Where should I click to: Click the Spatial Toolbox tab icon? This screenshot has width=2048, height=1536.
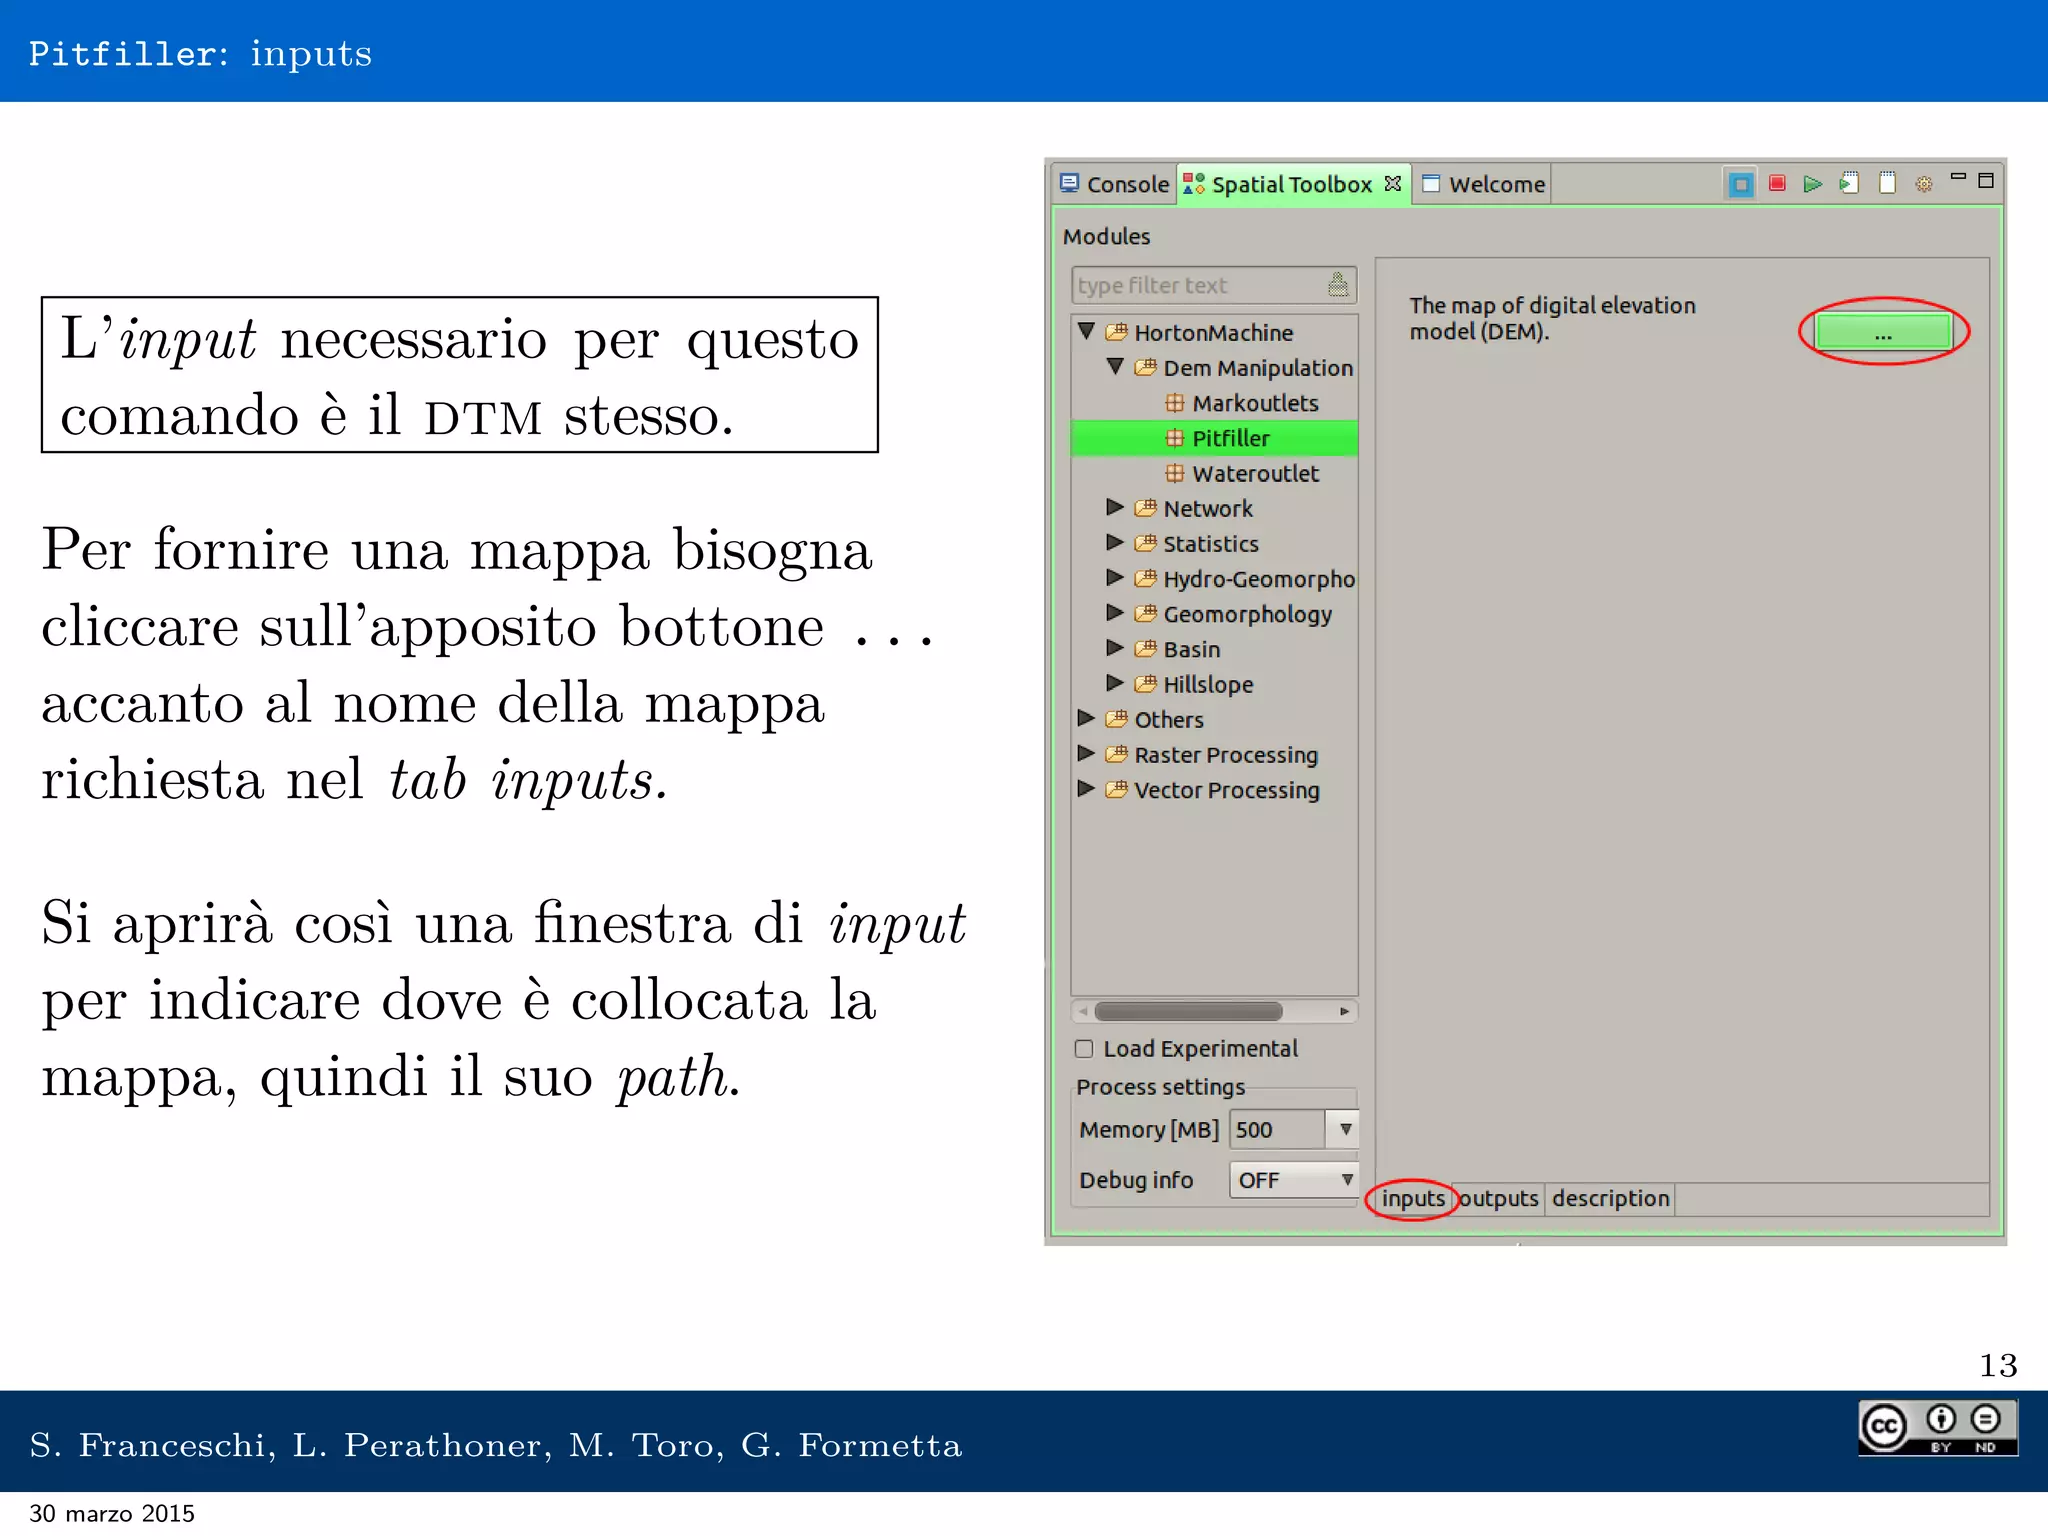coord(1193,184)
